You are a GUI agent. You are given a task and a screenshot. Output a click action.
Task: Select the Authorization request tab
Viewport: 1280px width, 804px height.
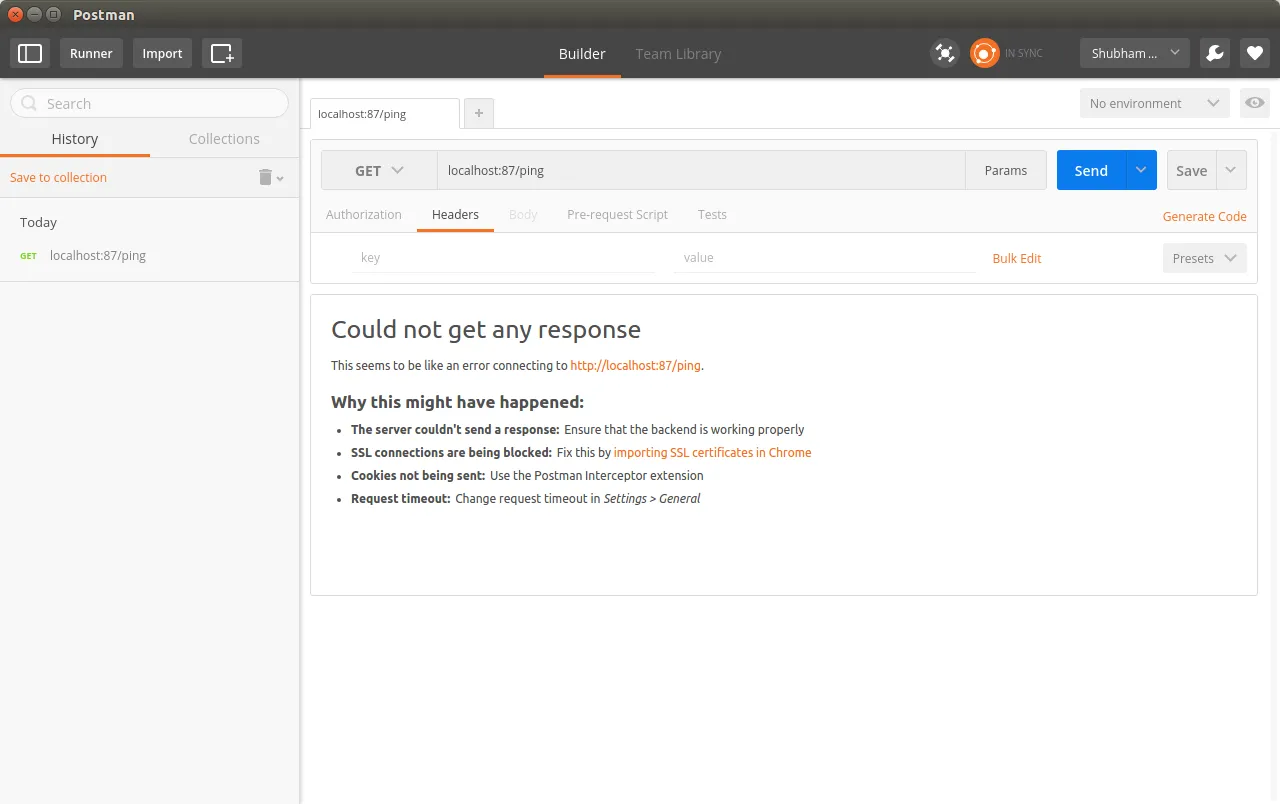[x=364, y=214]
